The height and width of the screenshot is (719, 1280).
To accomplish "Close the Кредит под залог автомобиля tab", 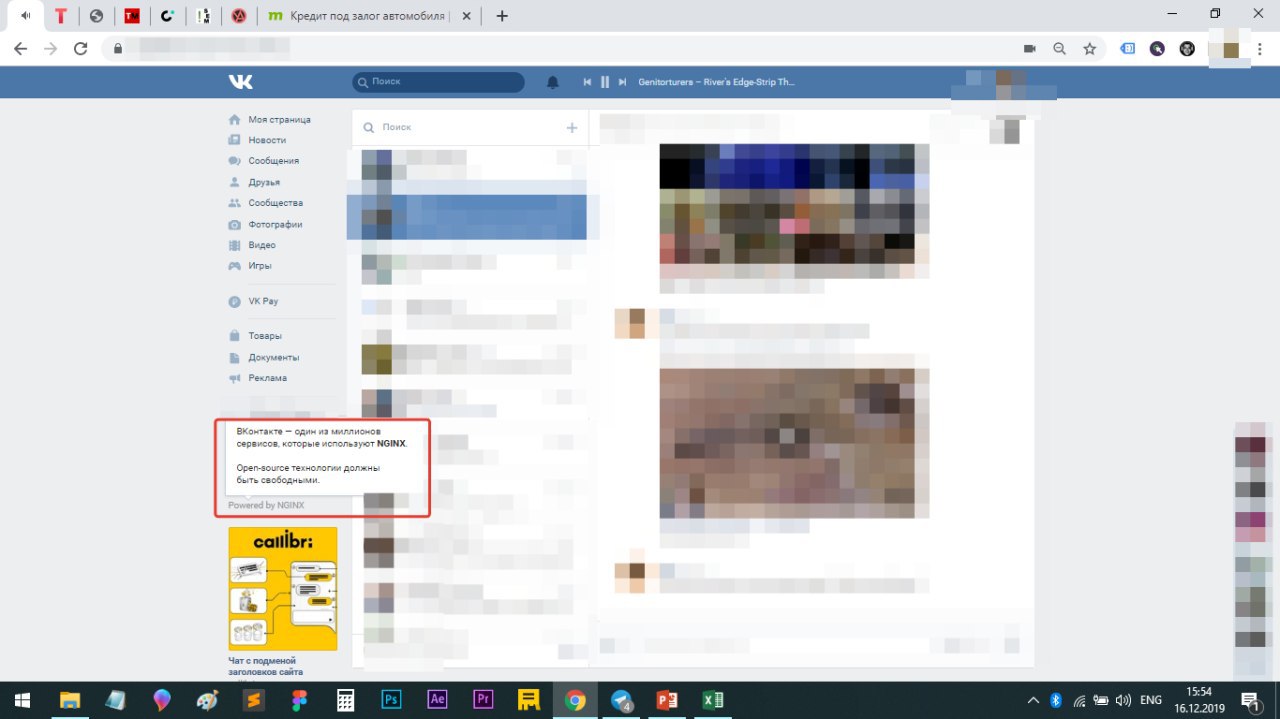I will coord(467,16).
